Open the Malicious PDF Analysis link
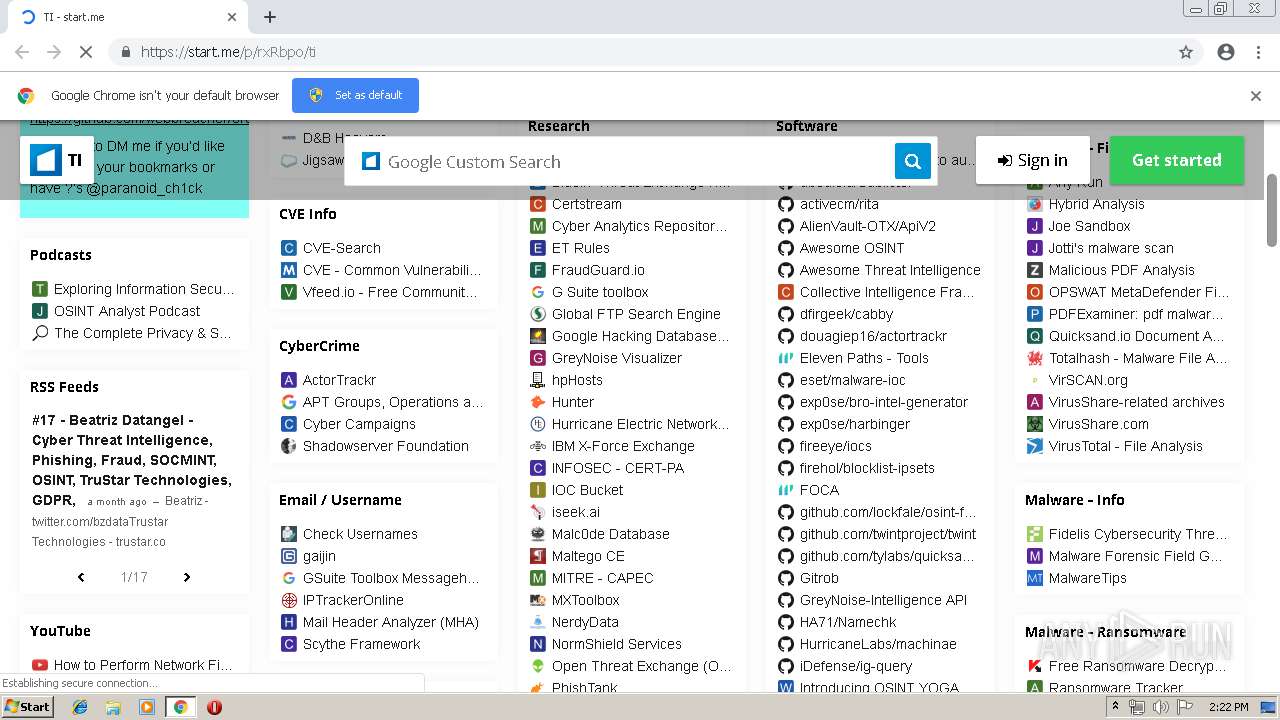 pyautogui.click(x=1121, y=270)
